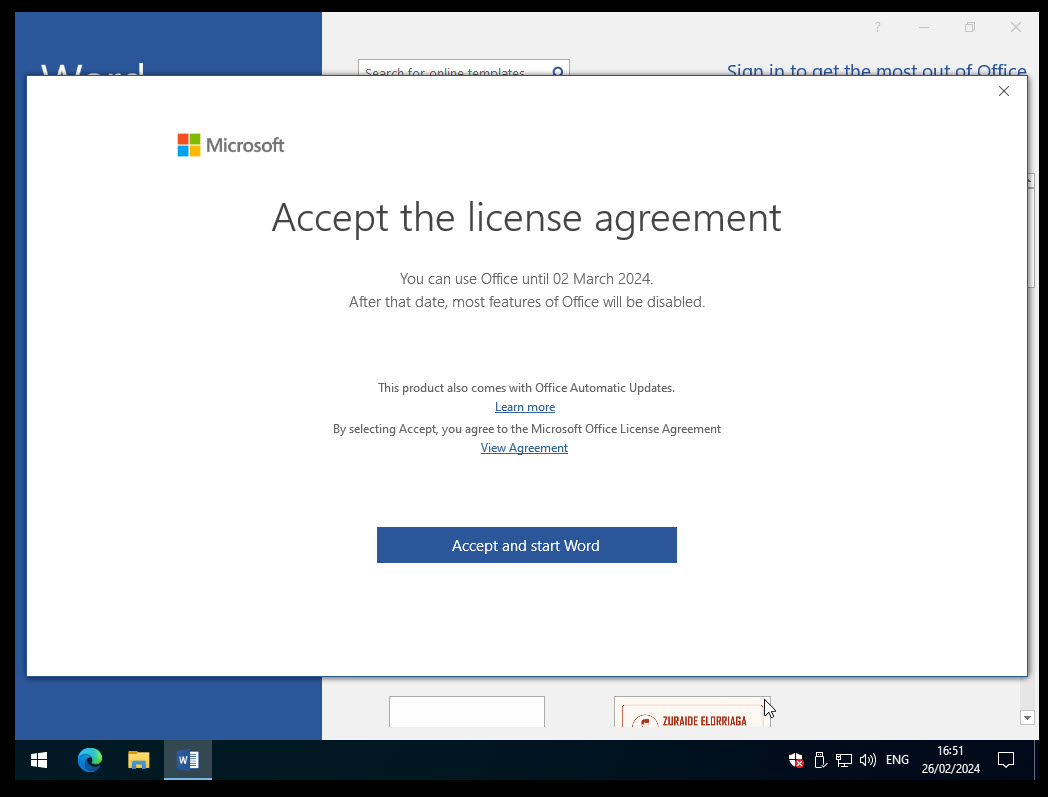Viewport: 1048px width, 797px height.
Task: Open the View Agreement link
Action: coord(524,448)
